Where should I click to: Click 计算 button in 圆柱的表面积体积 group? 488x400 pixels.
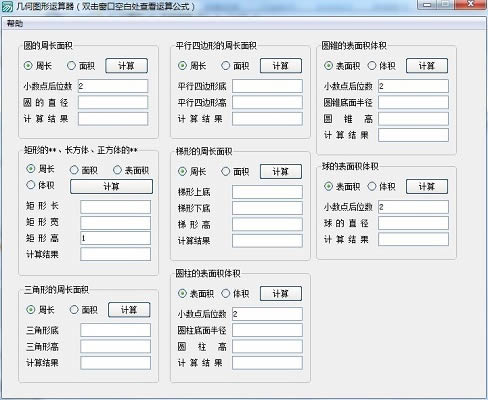(281, 293)
